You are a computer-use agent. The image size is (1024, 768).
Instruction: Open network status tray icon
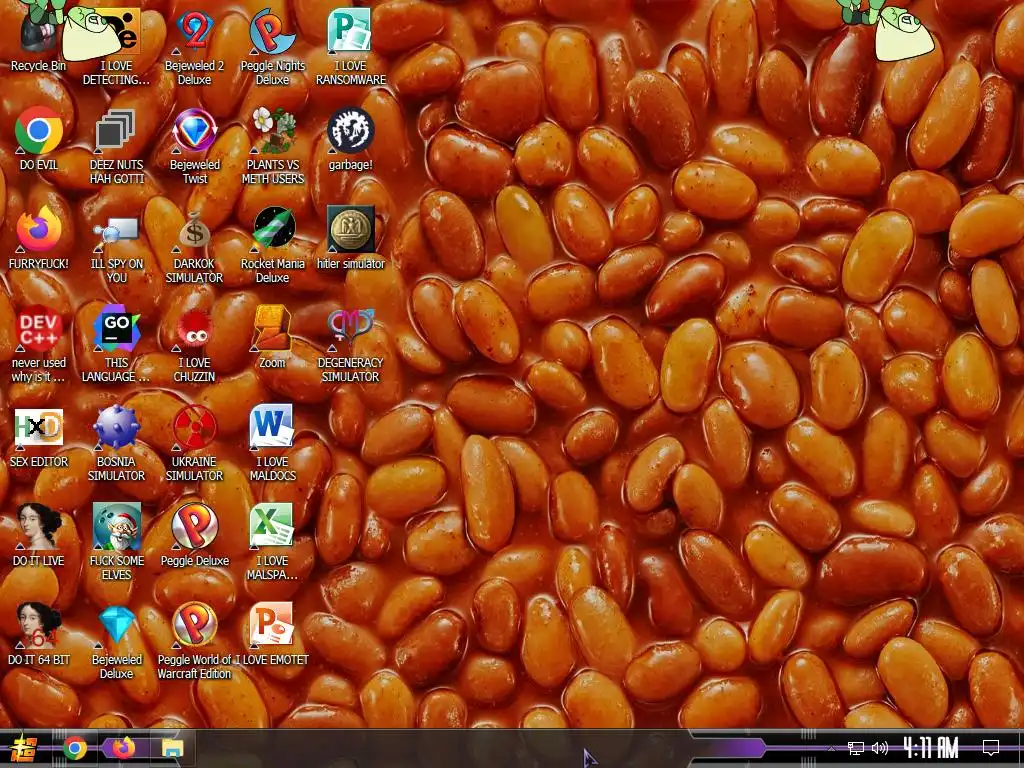pos(856,748)
